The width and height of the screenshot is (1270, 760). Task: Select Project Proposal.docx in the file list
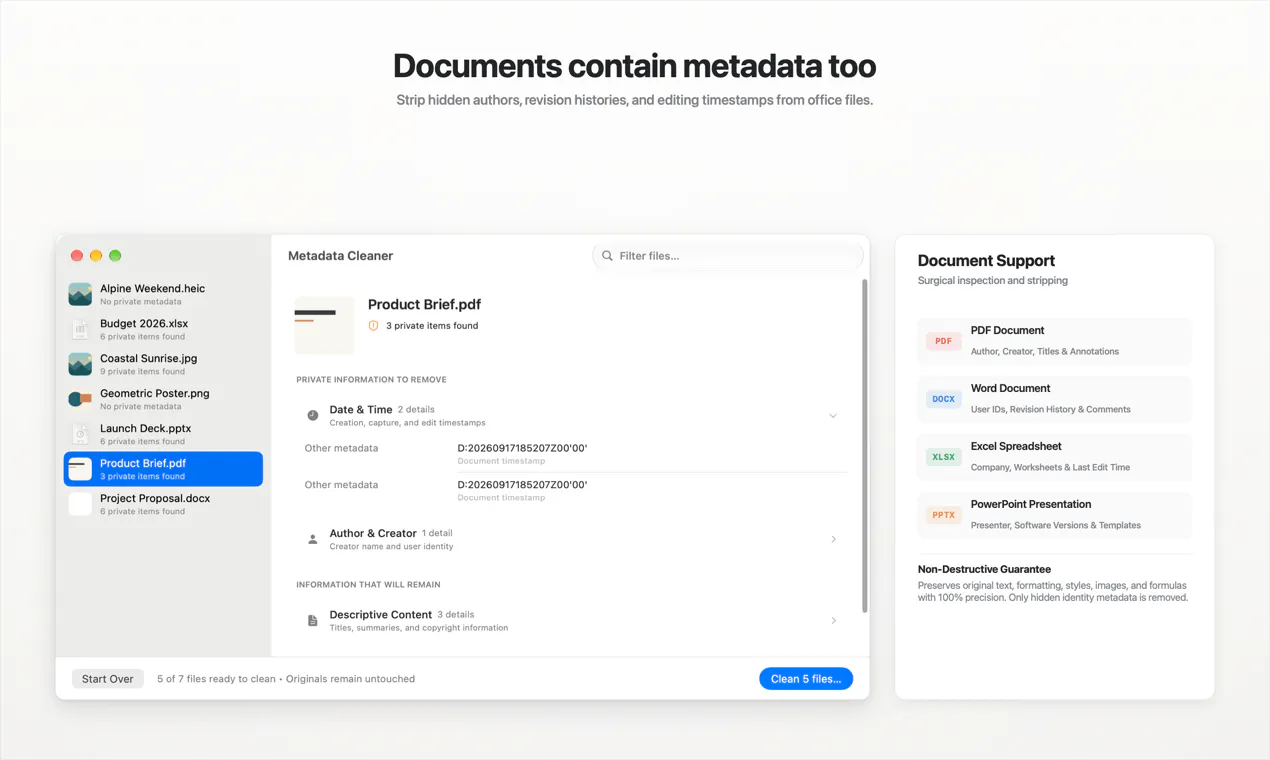[x=163, y=504]
